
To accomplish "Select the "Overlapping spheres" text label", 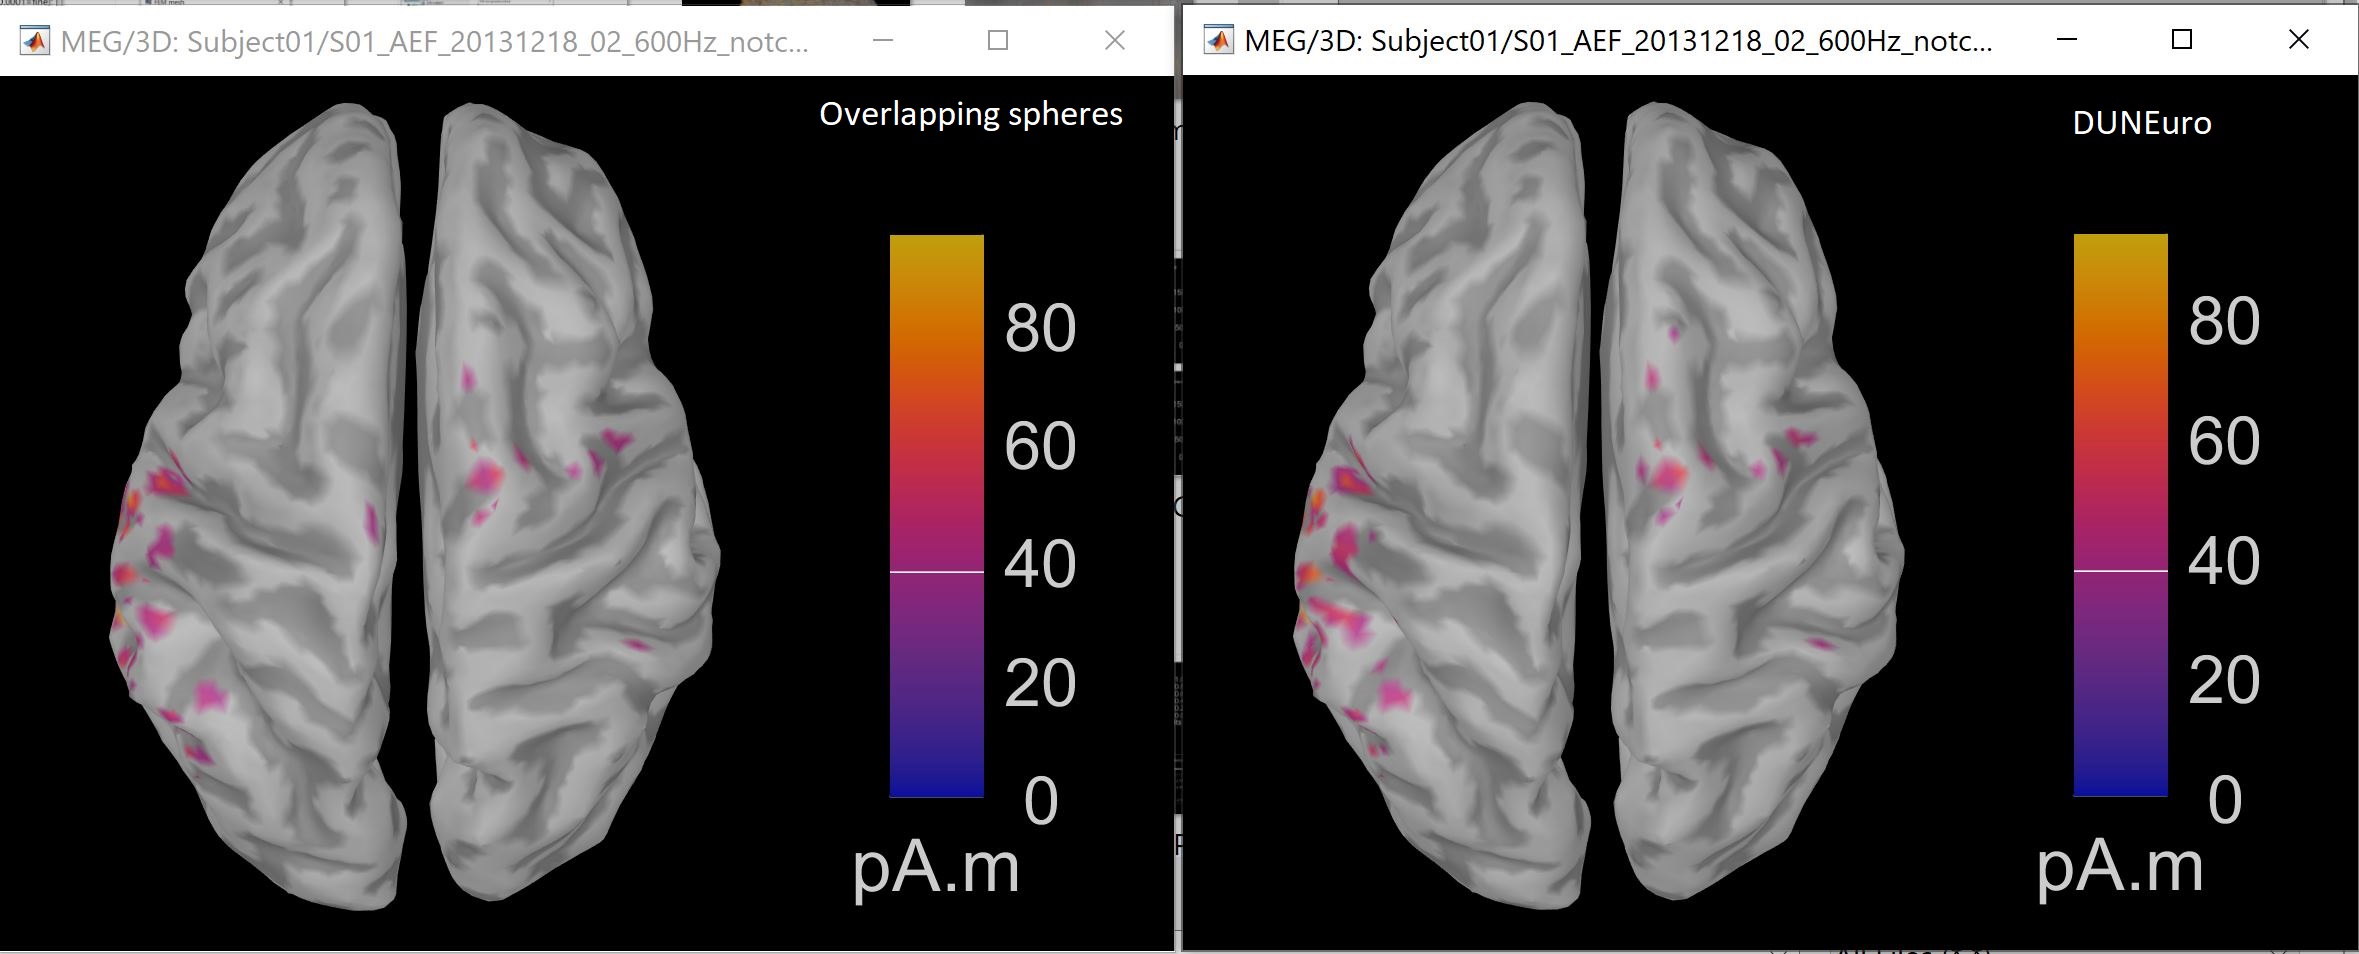I will 970,115.
